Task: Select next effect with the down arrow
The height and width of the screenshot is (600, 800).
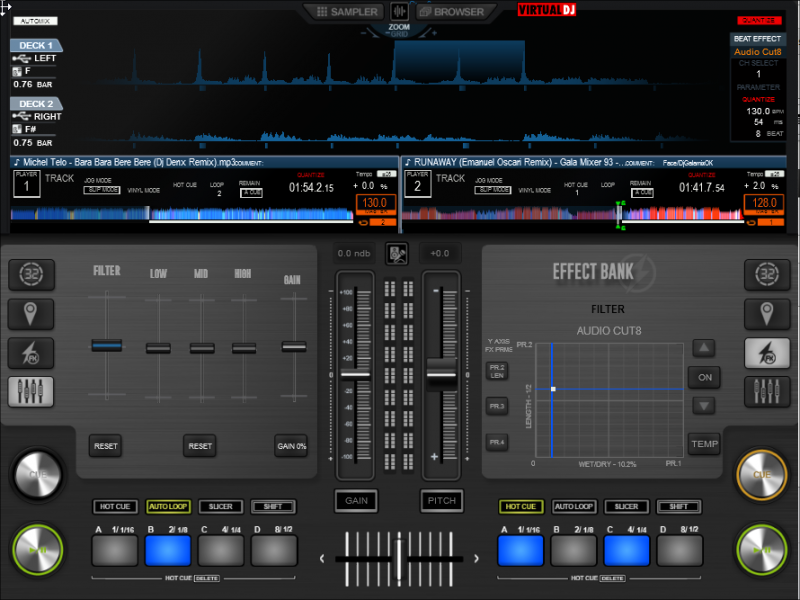Action: pos(704,406)
